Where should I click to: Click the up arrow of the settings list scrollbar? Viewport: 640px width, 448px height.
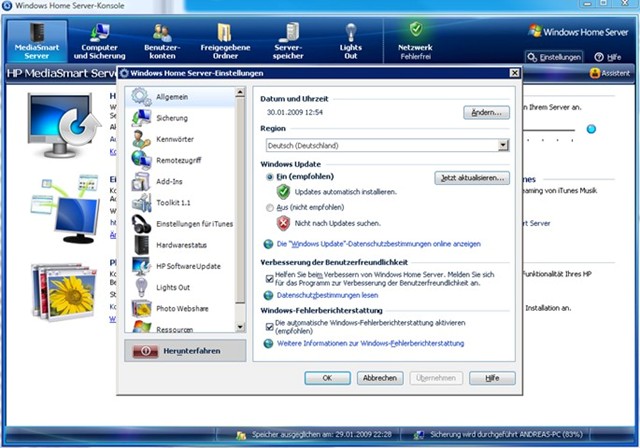240,92
